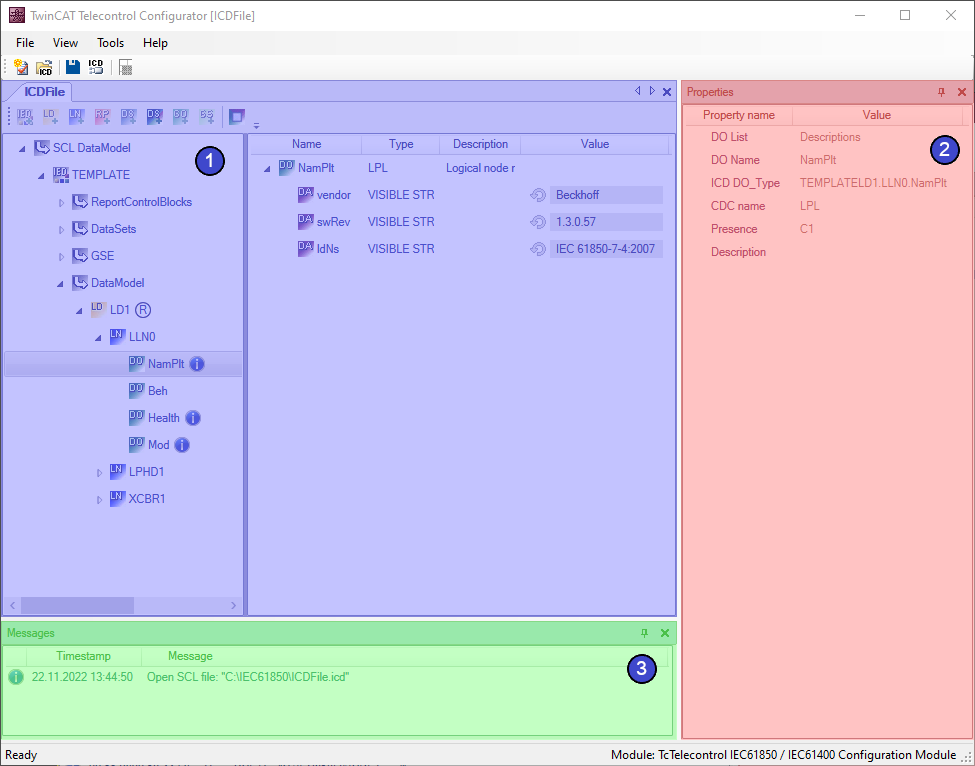The height and width of the screenshot is (766, 975).
Task: Reset the ldNs value with its revert icon
Action: click(x=537, y=249)
